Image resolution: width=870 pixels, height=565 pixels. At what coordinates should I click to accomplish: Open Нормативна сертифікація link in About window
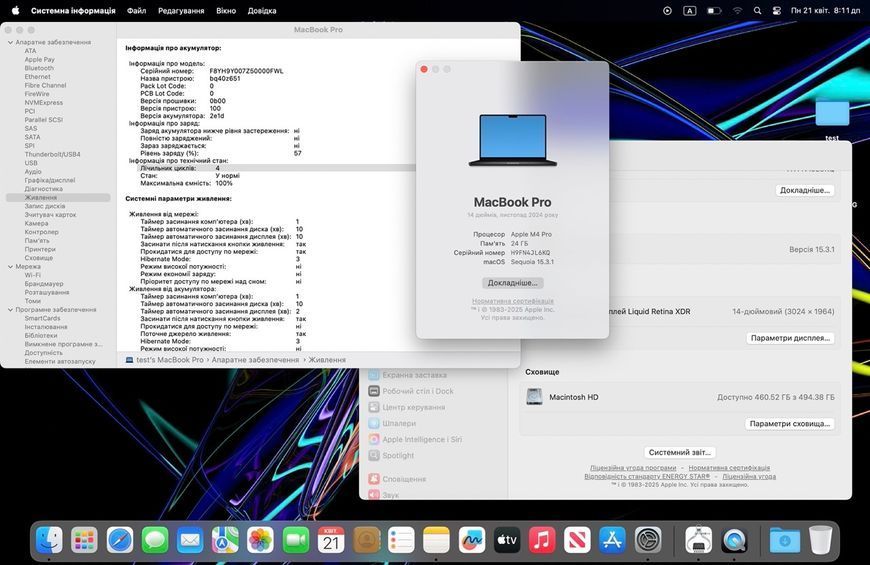coord(513,301)
